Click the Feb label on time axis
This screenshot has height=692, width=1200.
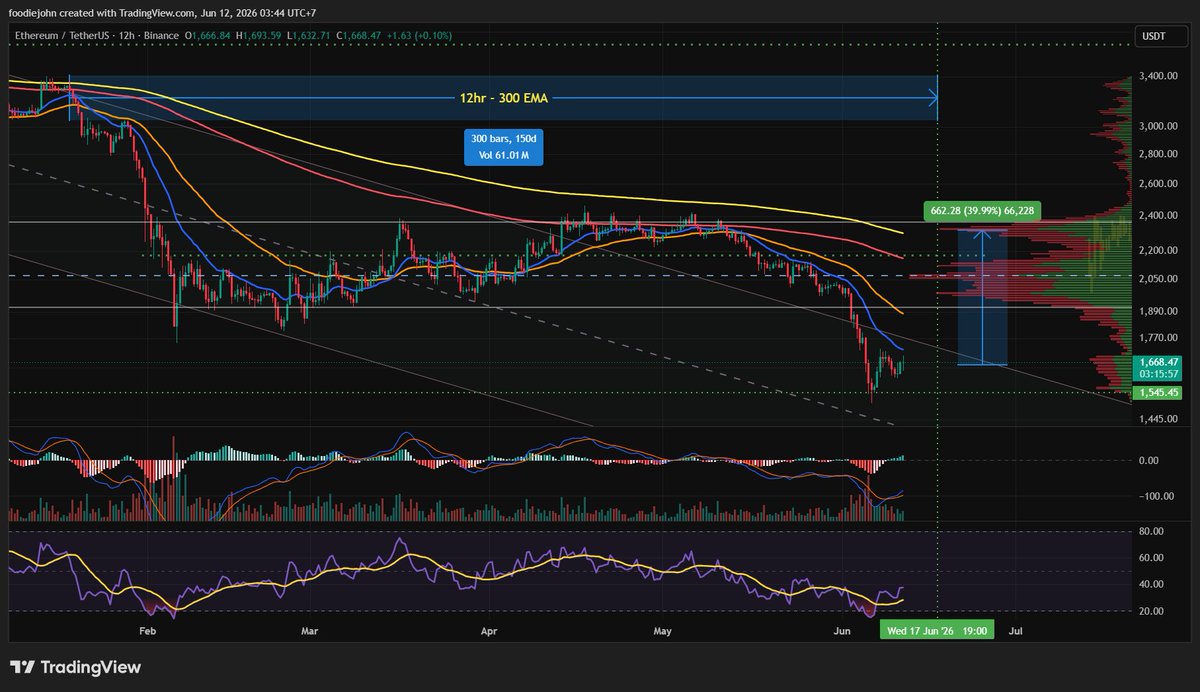pyautogui.click(x=148, y=631)
